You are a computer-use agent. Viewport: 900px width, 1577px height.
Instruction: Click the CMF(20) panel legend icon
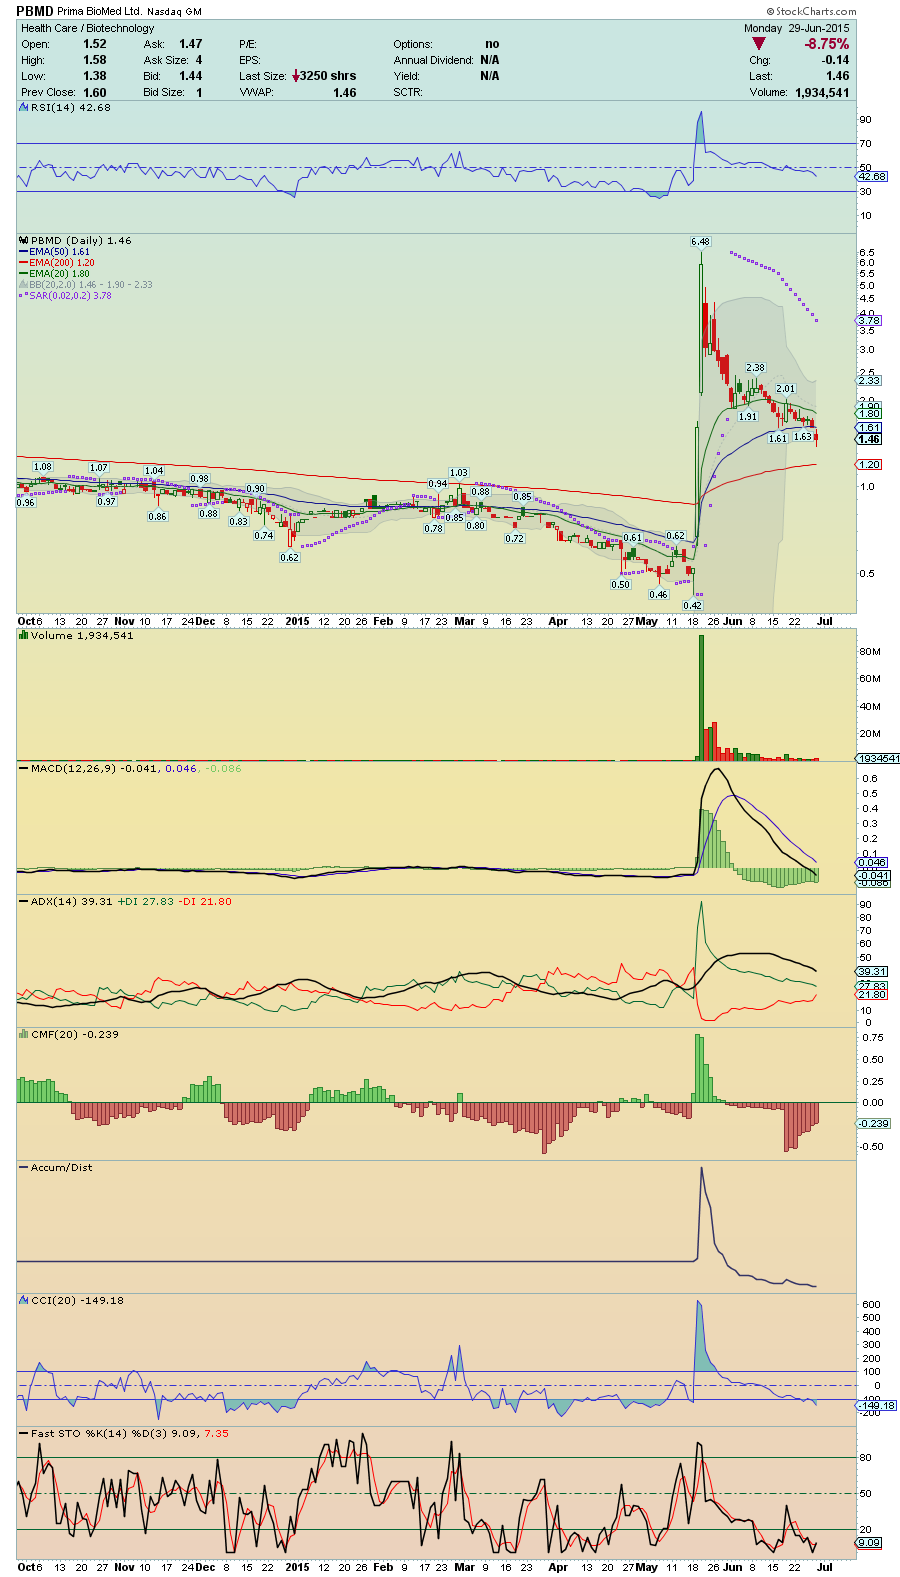pos(24,1034)
